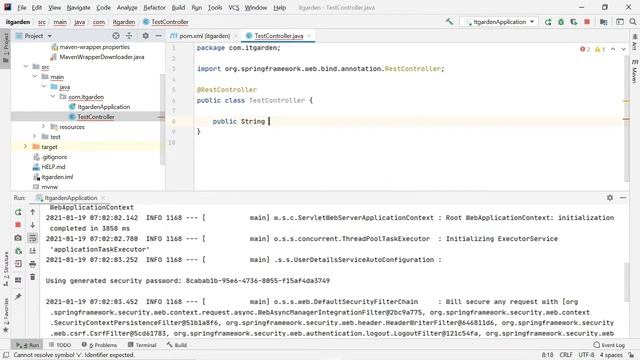Expand the test folder
Image resolution: width=640 pixels, height=360 pixels.
(35, 136)
